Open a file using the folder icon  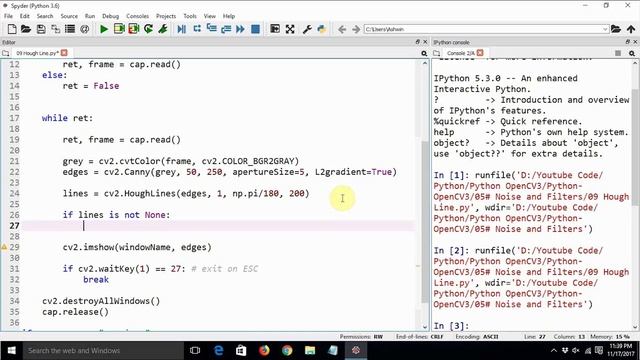(26, 29)
